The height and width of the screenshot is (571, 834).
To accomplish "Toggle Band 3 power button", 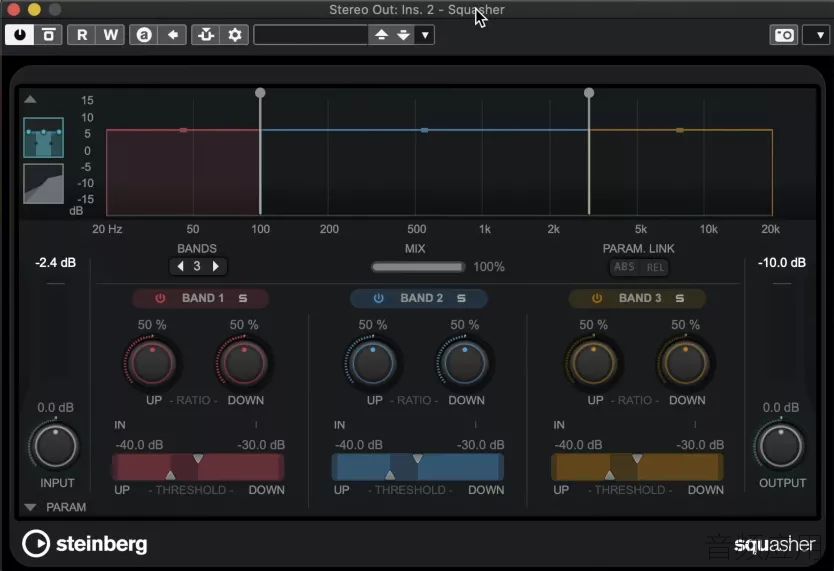I will coord(597,298).
